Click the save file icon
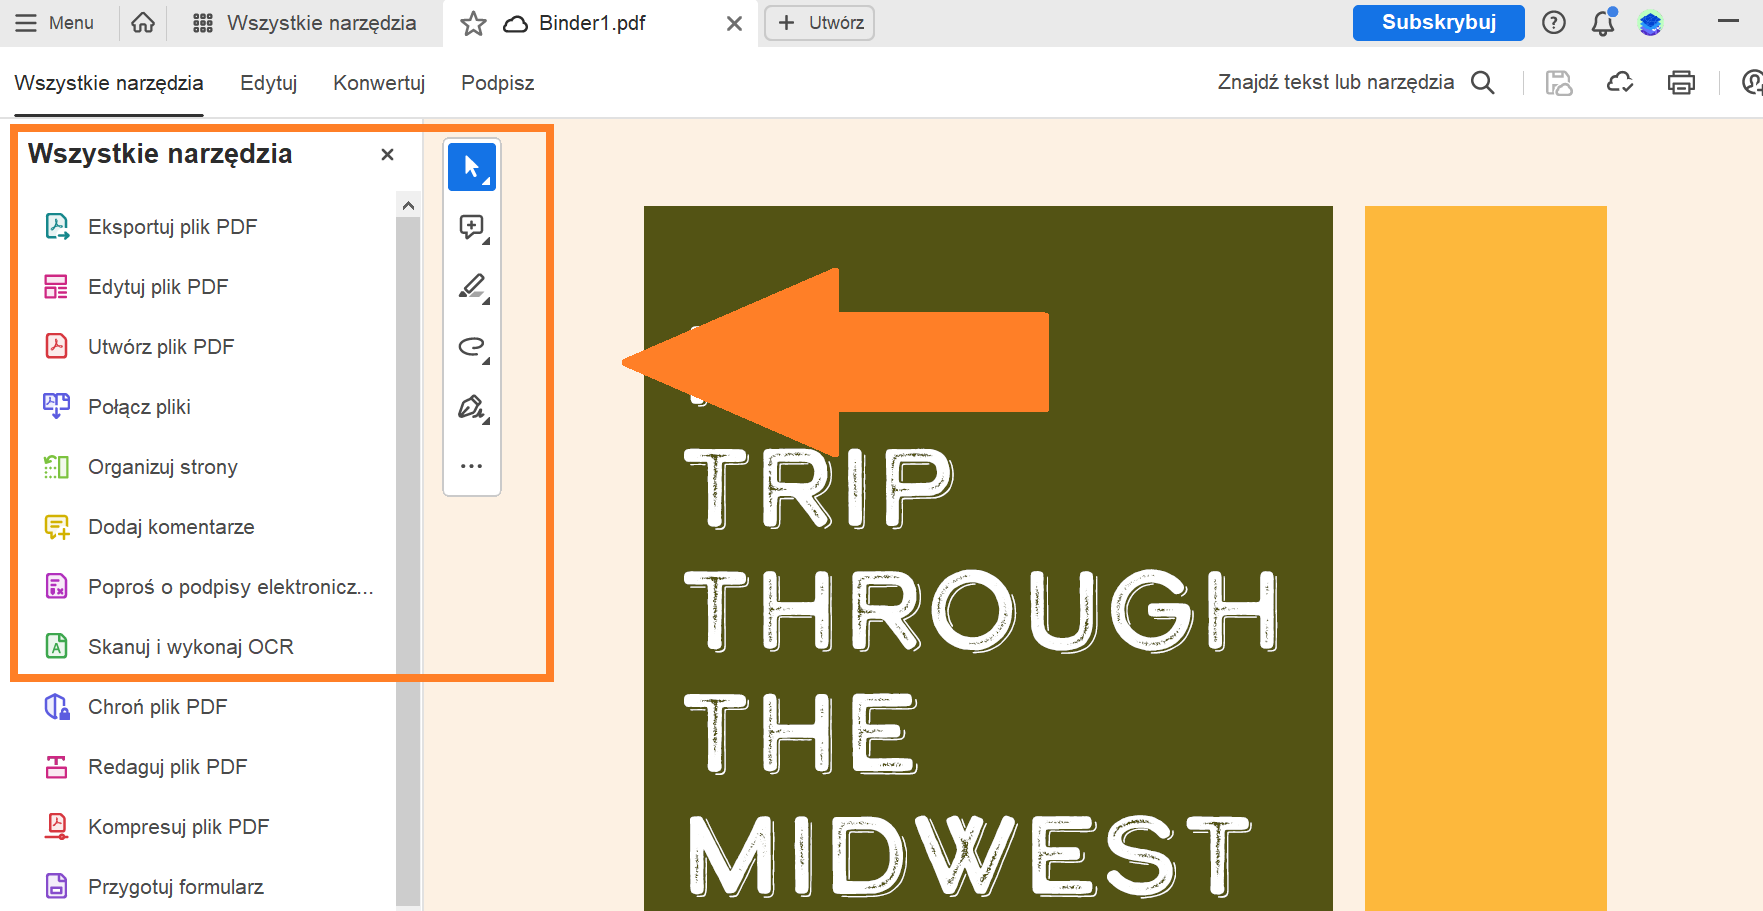Viewport: 1763px width, 911px height. 1559,82
